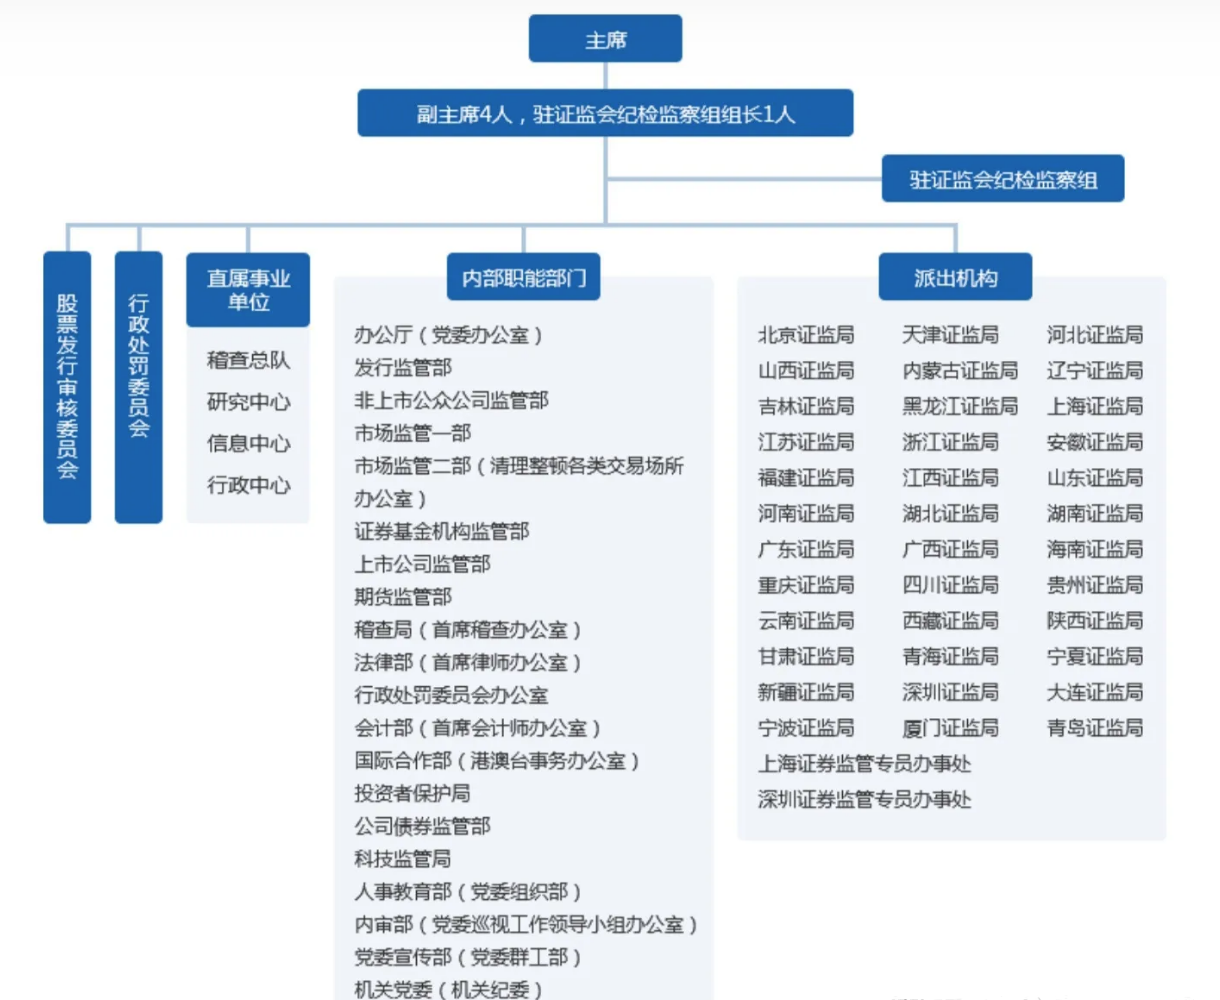The image size is (1220, 1000).
Task: Click 四川证监局
Action: click(x=950, y=585)
